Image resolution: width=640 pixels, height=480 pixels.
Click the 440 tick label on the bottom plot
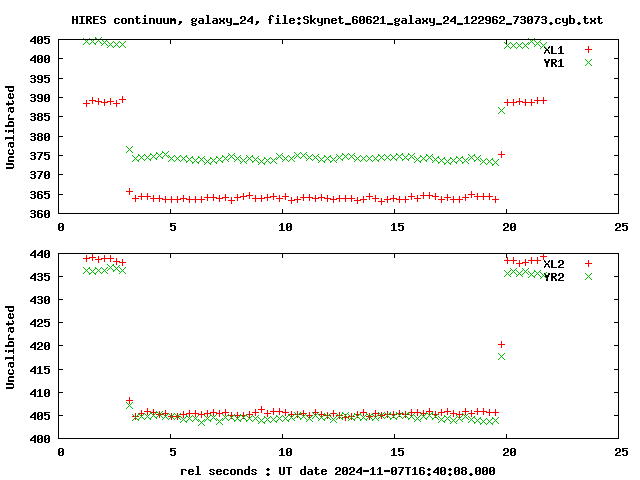coord(40,254)
